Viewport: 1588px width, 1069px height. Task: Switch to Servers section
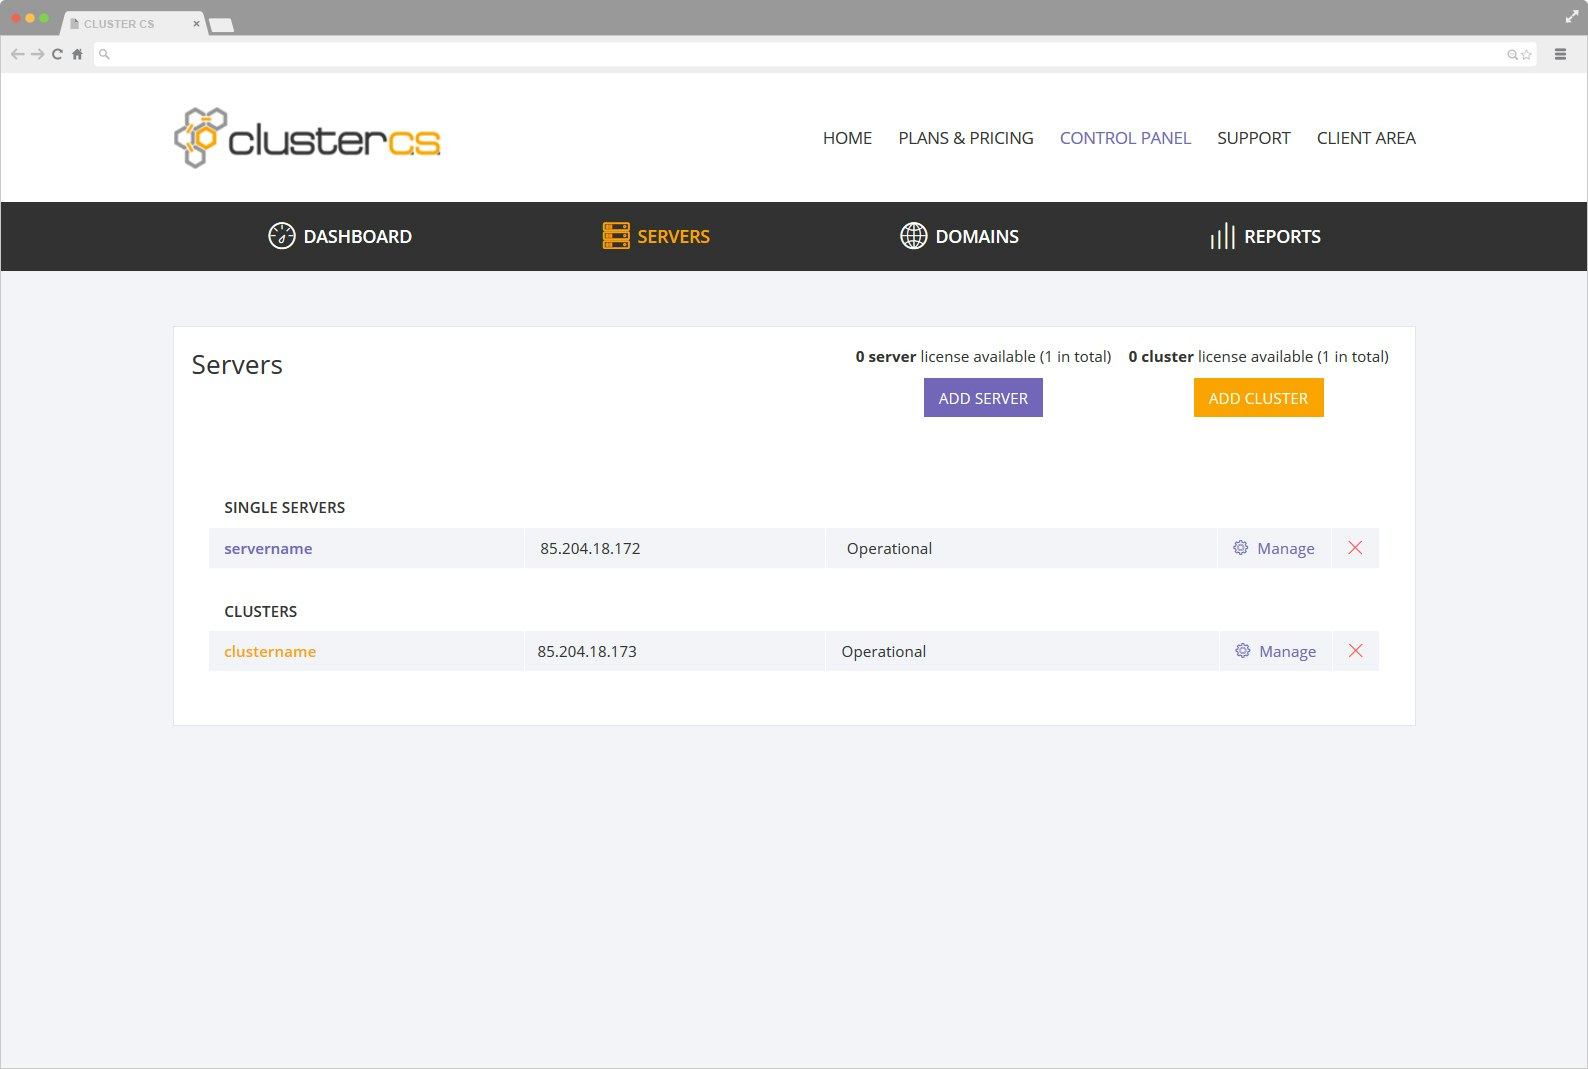(x=656, y=236)
